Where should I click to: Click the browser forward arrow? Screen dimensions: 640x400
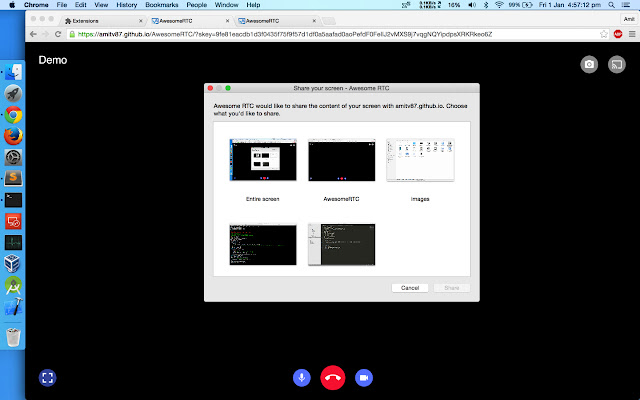click(x=45, y=34)
